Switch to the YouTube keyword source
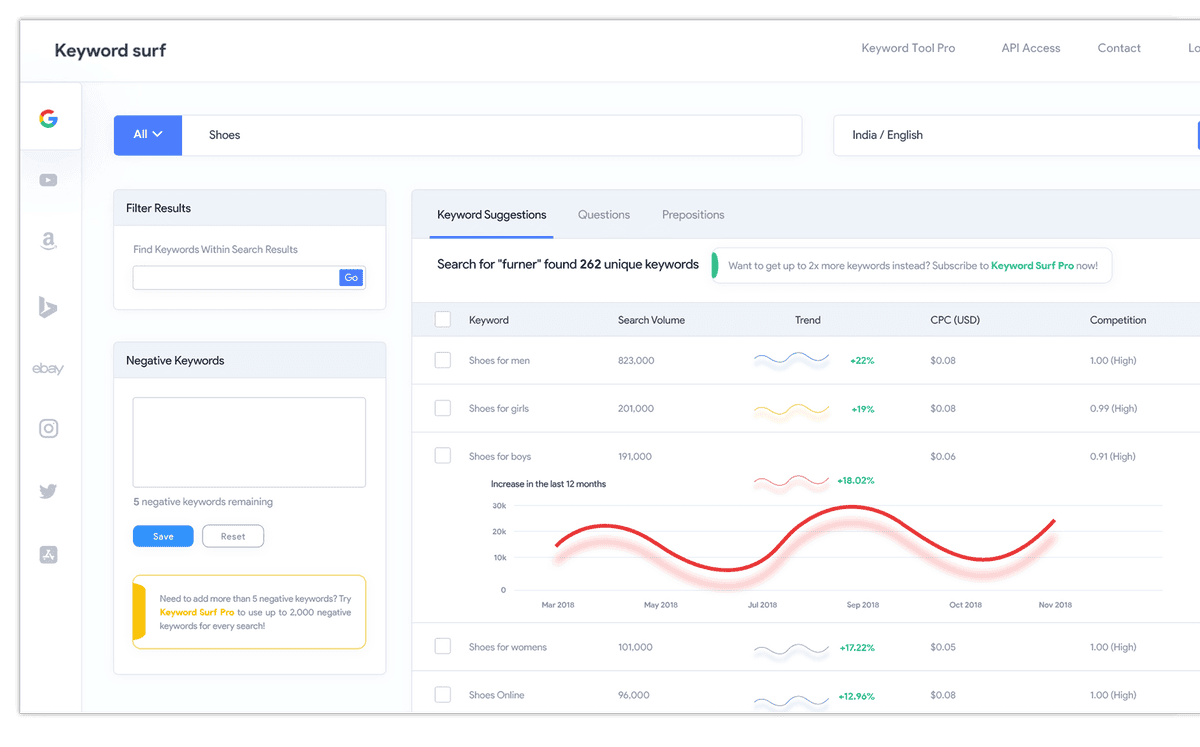The image size is (1200, 747). pos(47,180)
